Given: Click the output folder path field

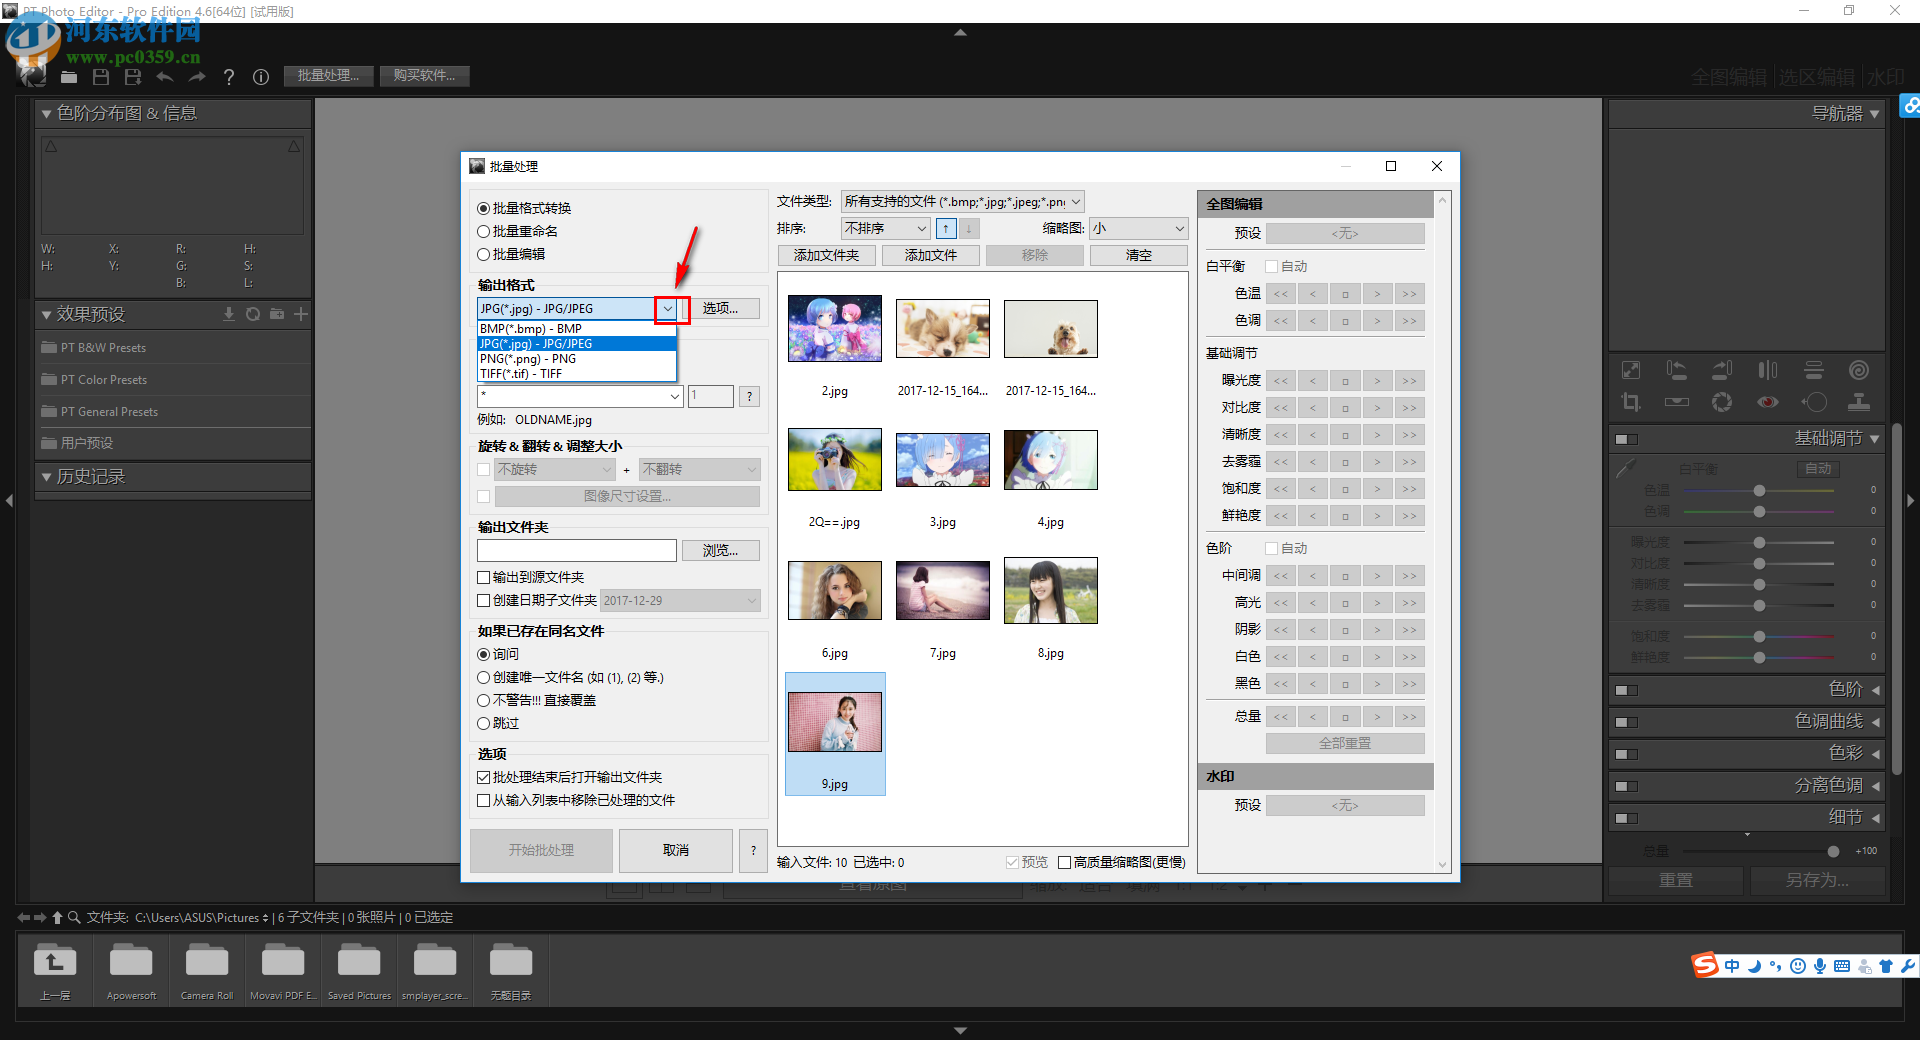Looking at the screenshot, I should tap(577, 550).
